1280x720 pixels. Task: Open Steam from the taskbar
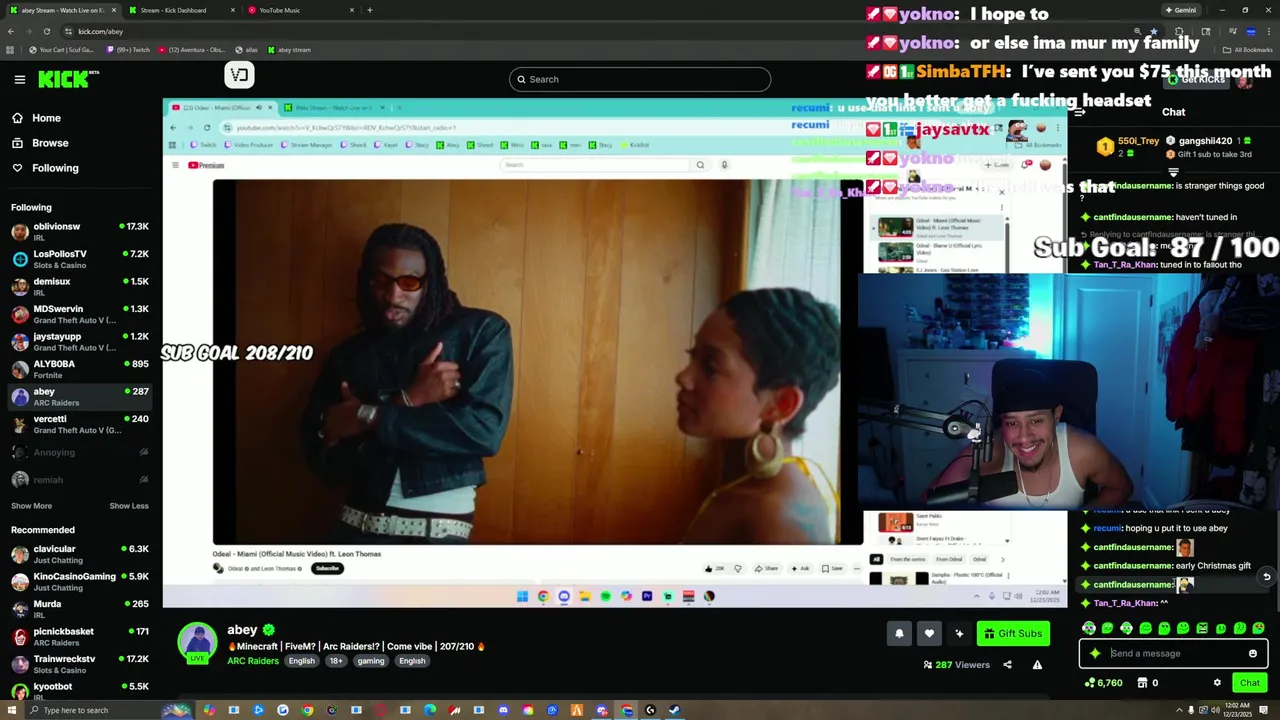[x=674, y=710]
